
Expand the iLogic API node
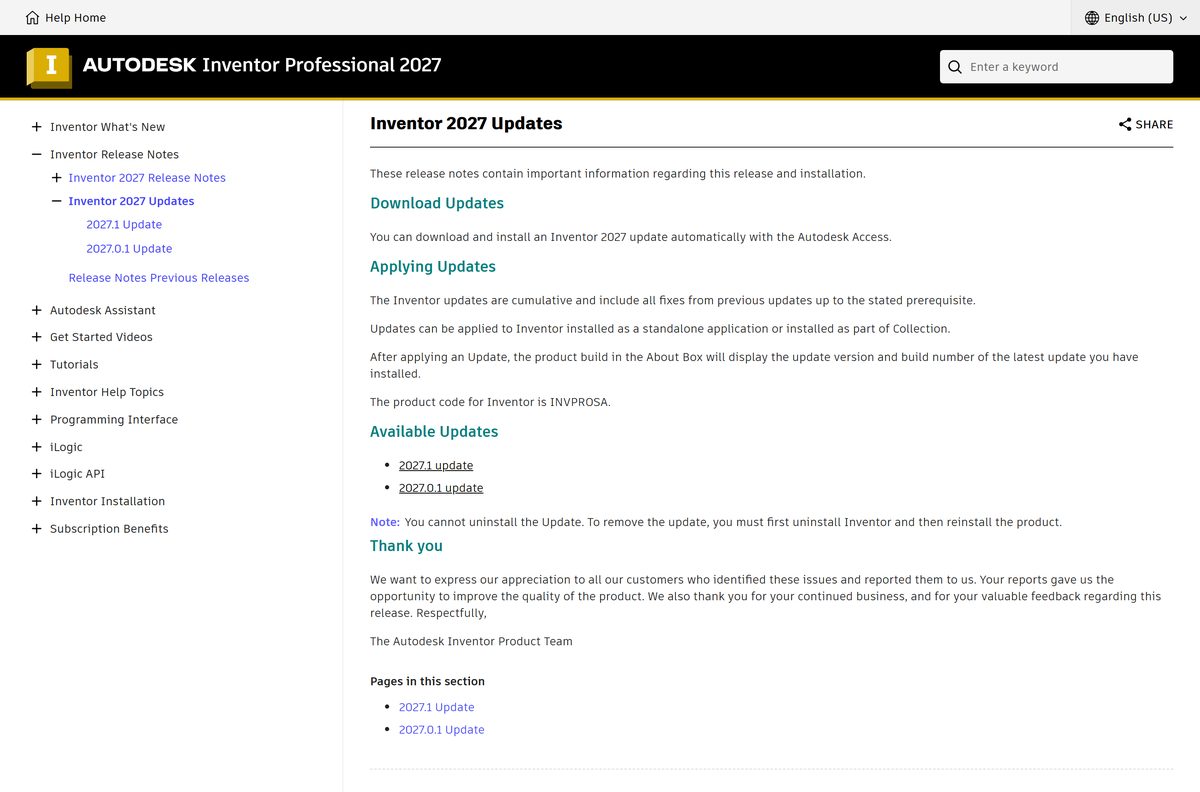click(x=37, y=474)
